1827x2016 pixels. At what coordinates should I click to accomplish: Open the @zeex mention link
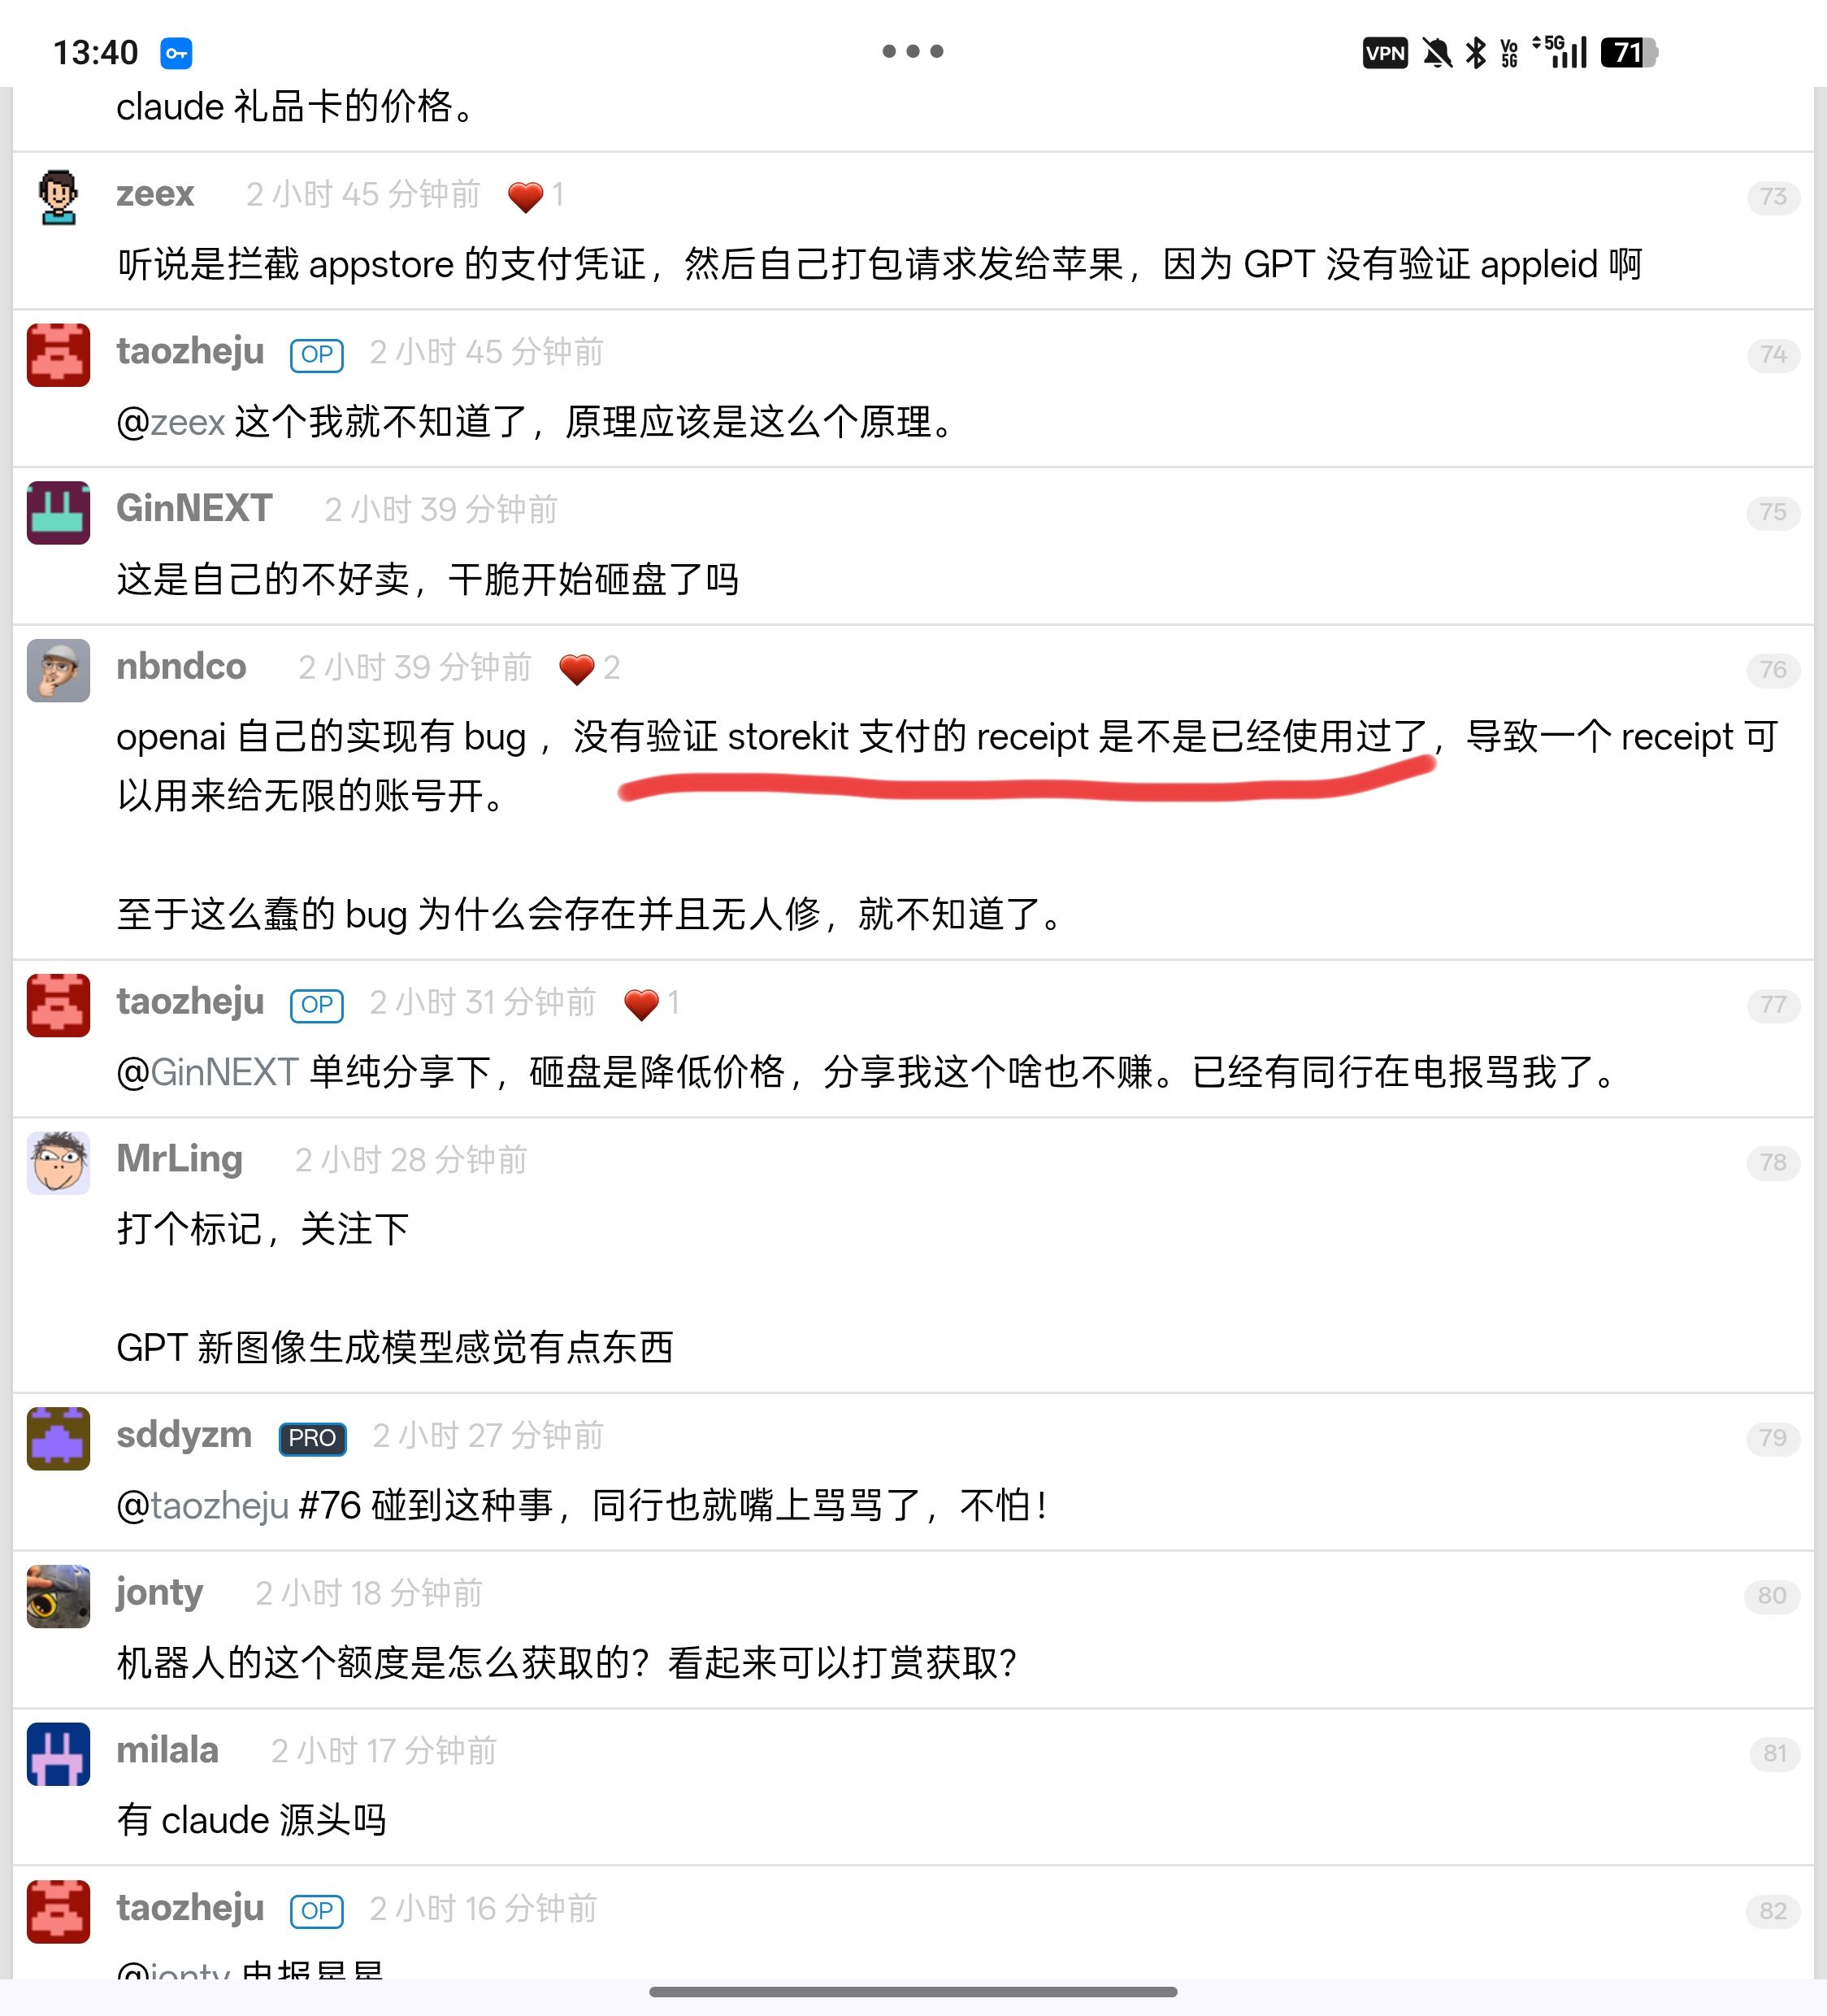coord(171,422)
